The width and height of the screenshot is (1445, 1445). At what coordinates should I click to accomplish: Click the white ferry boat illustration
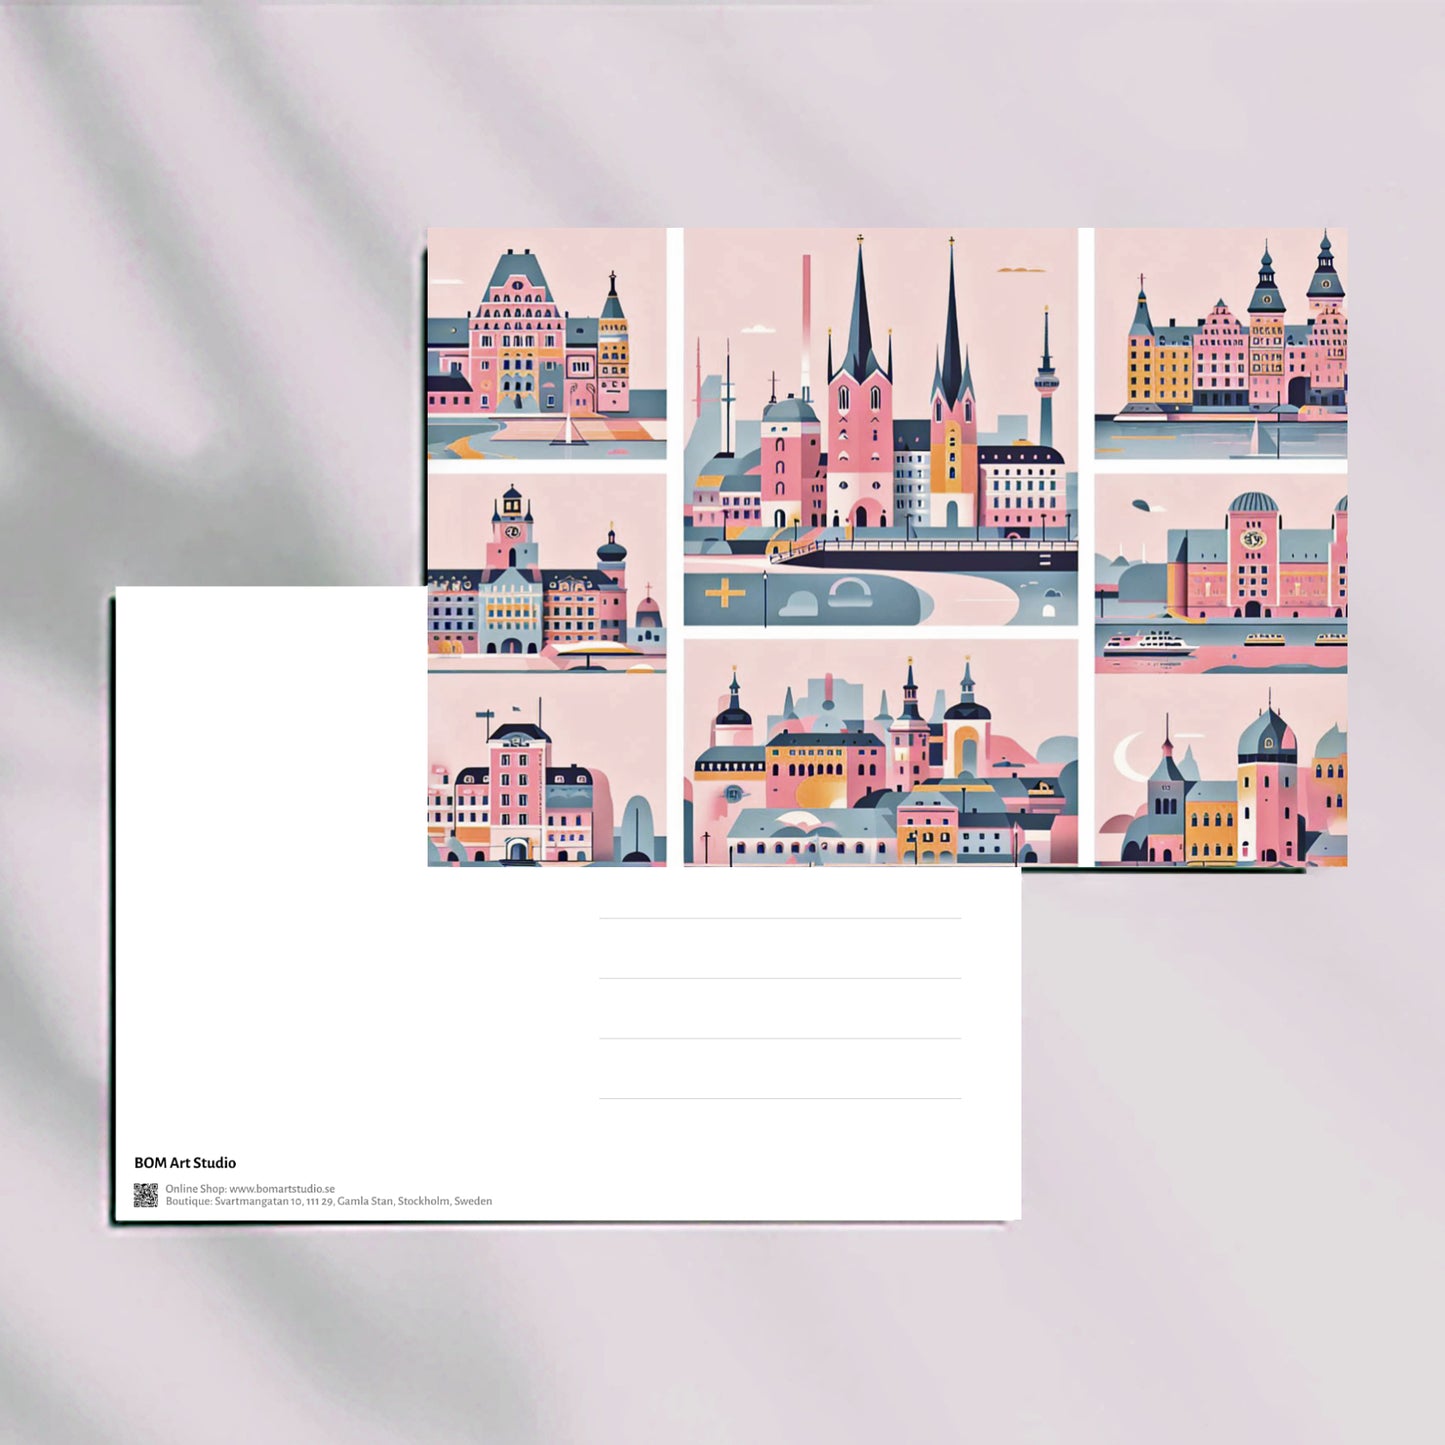click(1149, 644)
